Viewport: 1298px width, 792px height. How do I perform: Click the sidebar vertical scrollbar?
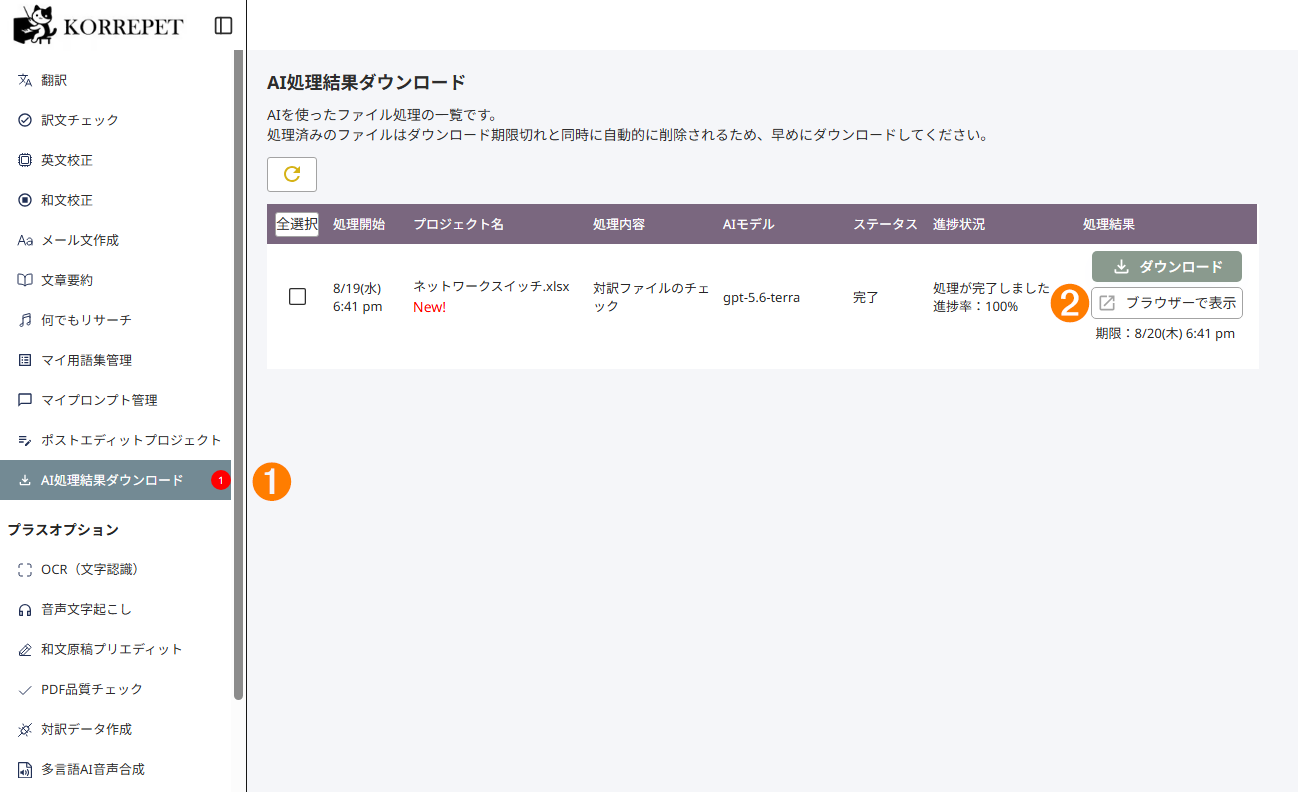click(x=238, y=375)
